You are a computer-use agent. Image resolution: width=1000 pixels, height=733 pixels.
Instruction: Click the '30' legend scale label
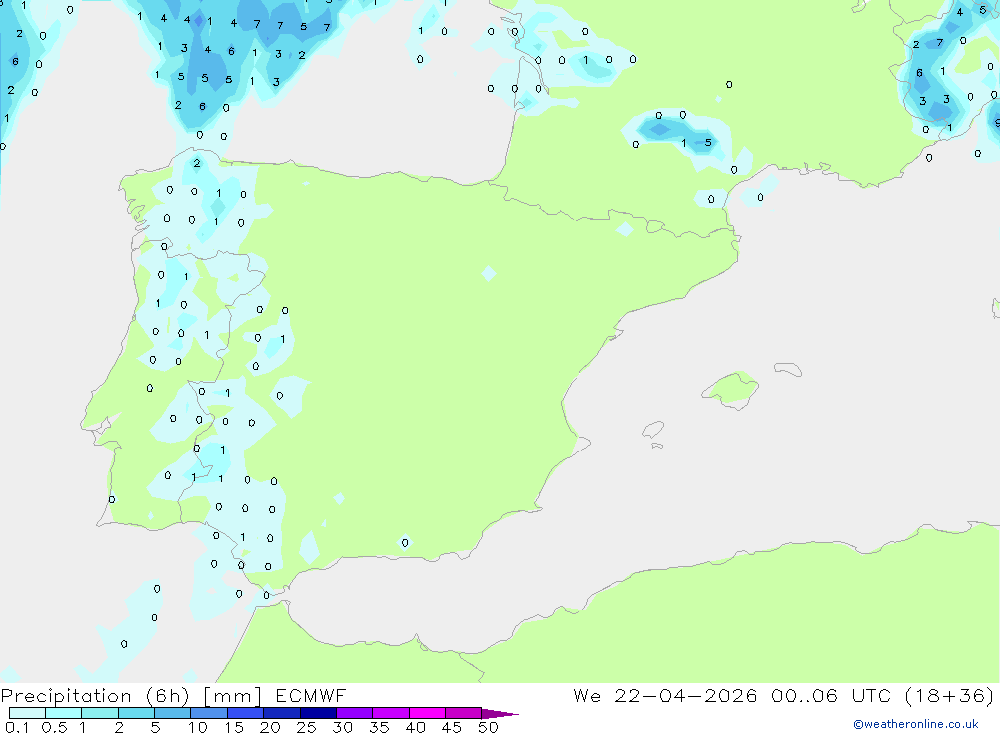342,727
